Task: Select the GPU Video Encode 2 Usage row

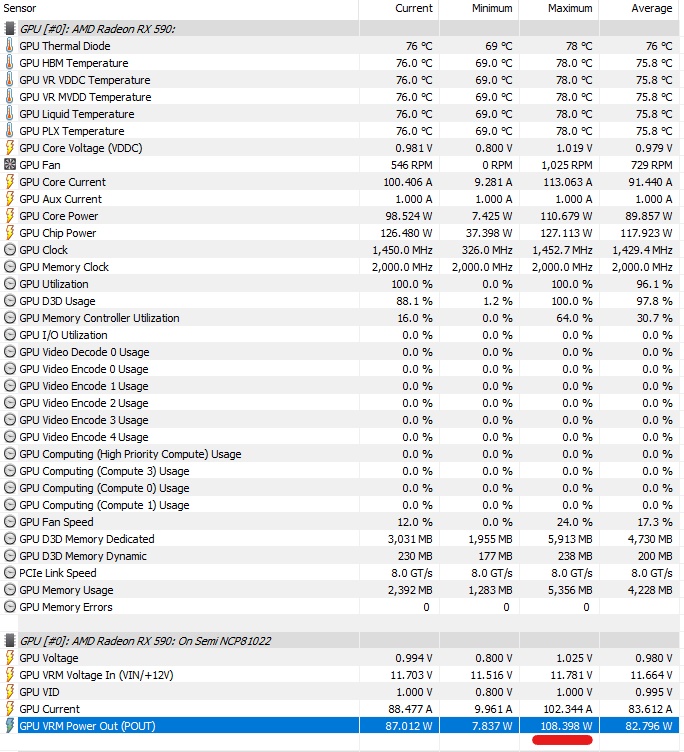Action: 342,403
